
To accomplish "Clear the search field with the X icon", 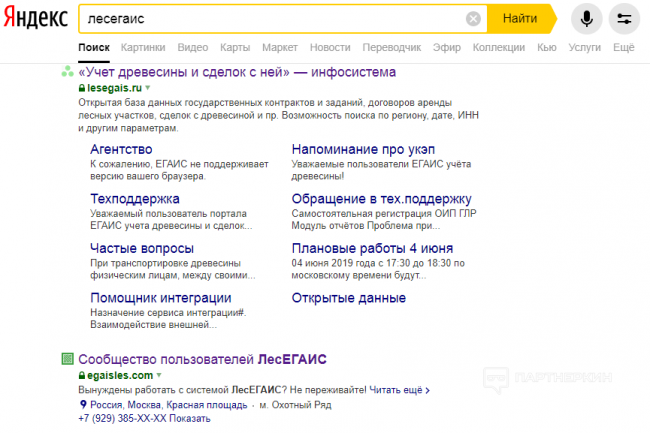I will [473, 19].
